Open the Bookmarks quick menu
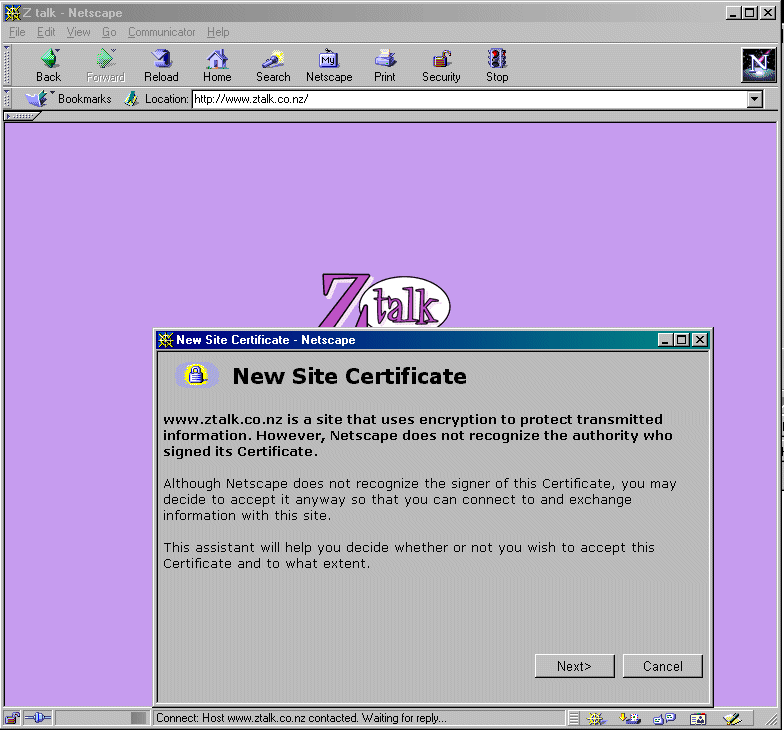Image resolution: width=784 pixels, height=730 pixels. (x=70, y=99)
